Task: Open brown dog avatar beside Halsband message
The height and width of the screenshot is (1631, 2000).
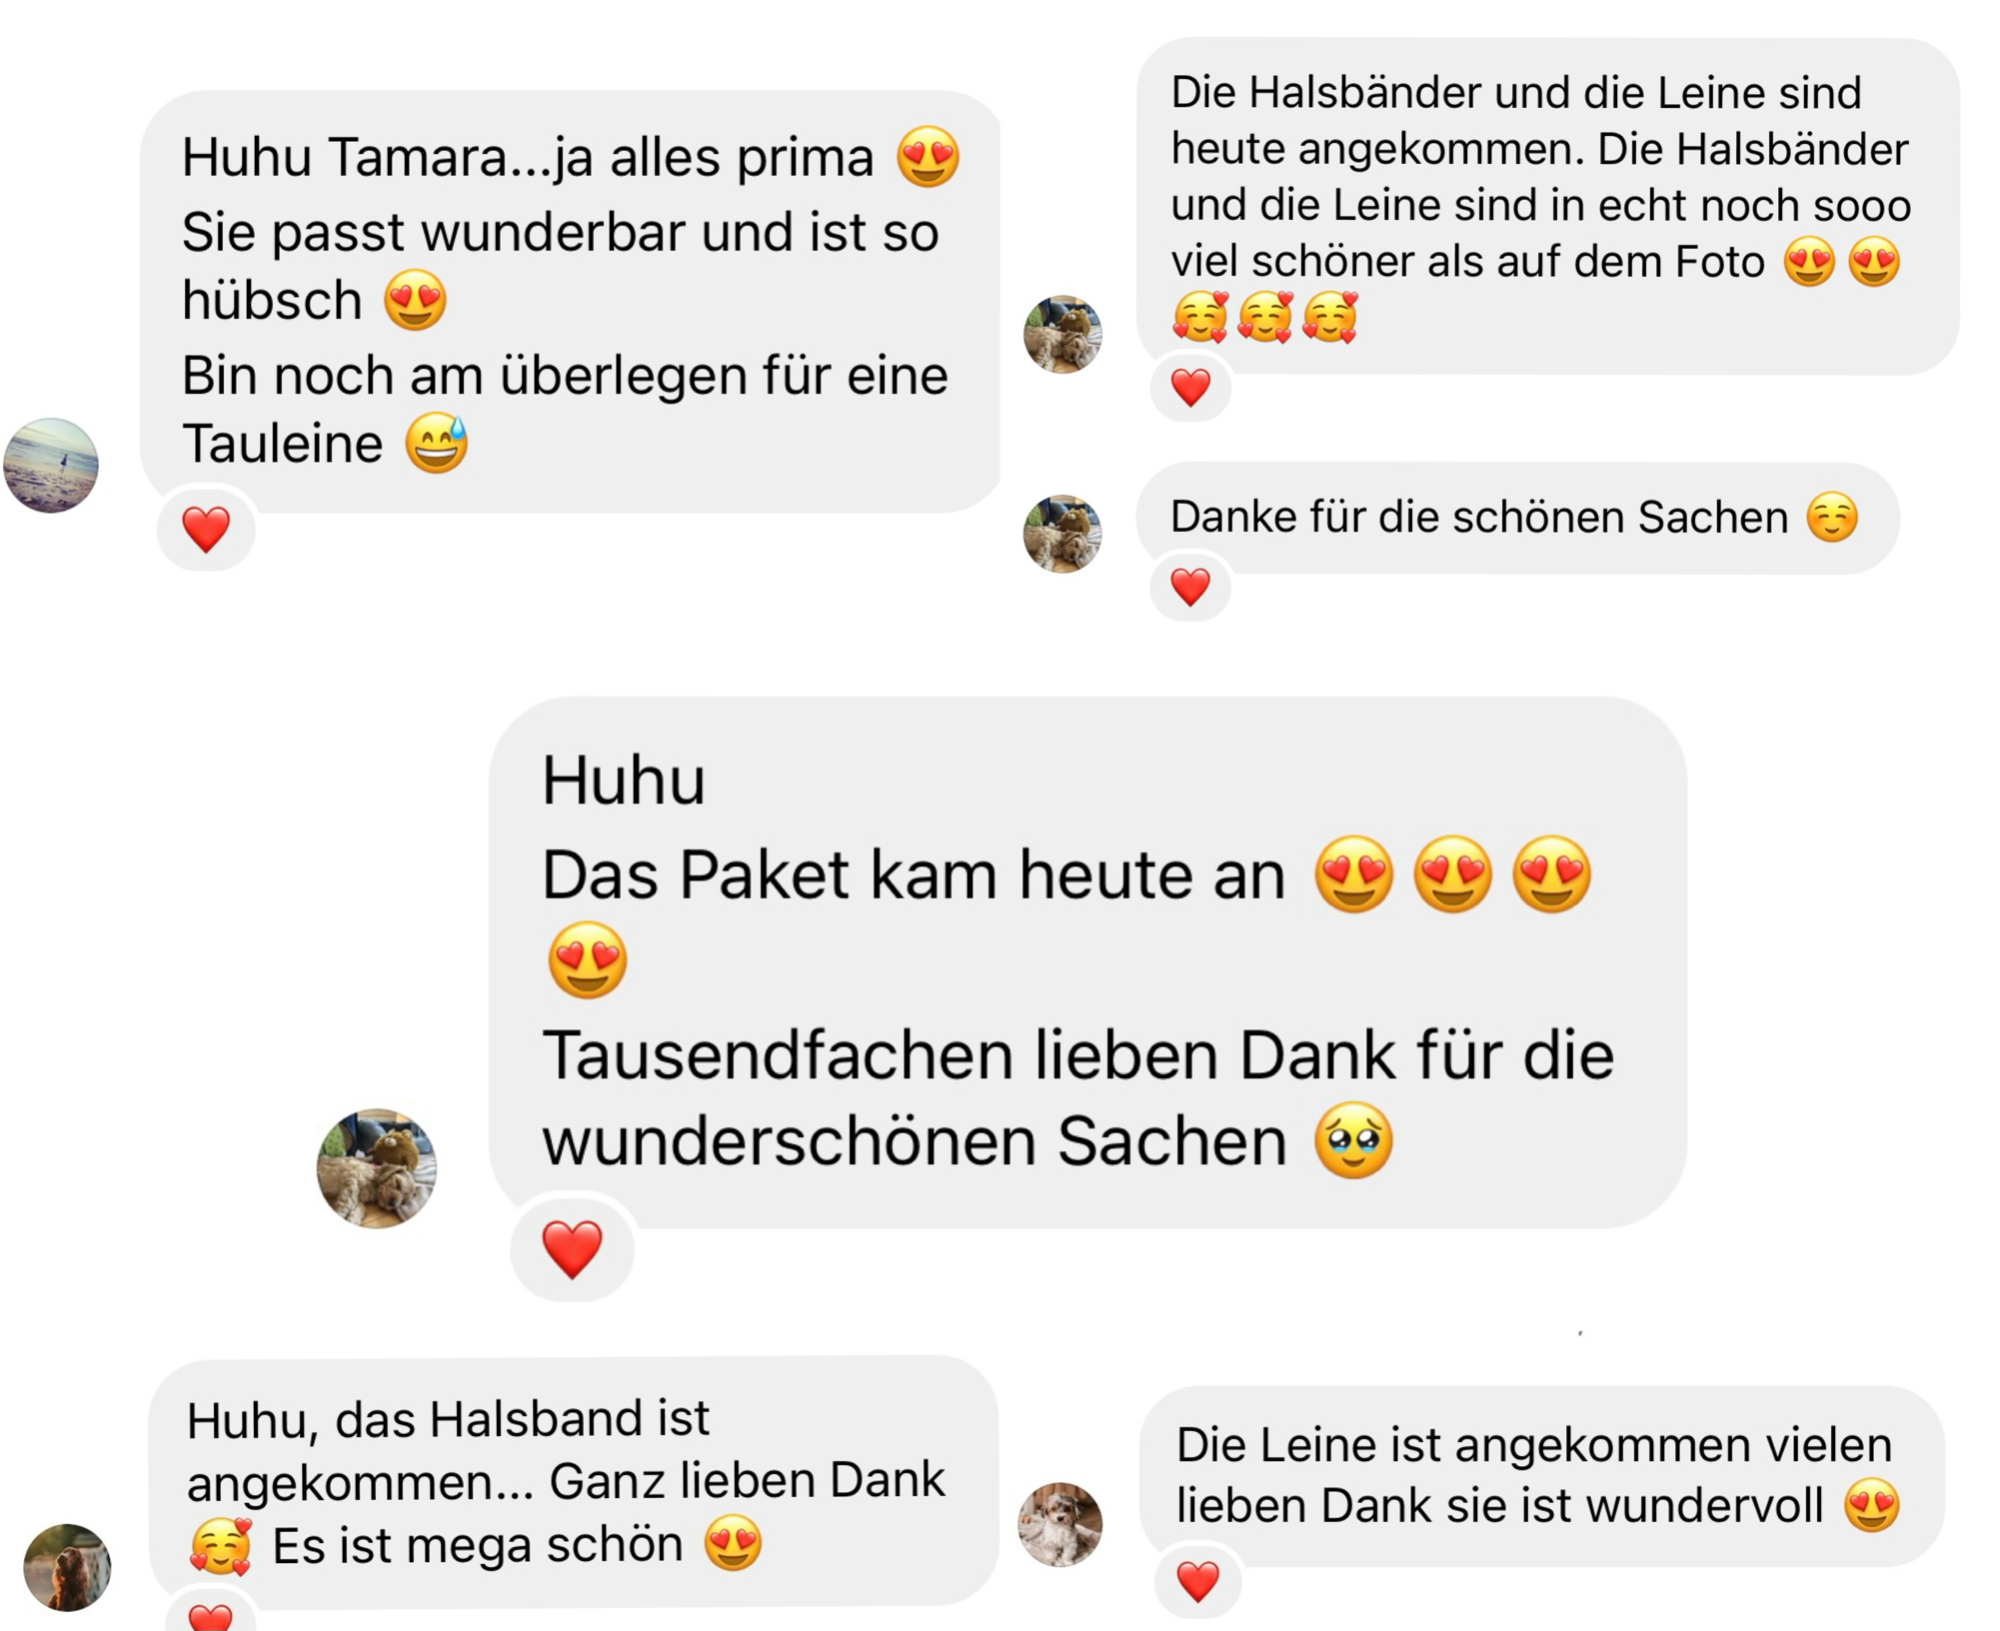Action: 67,1567
